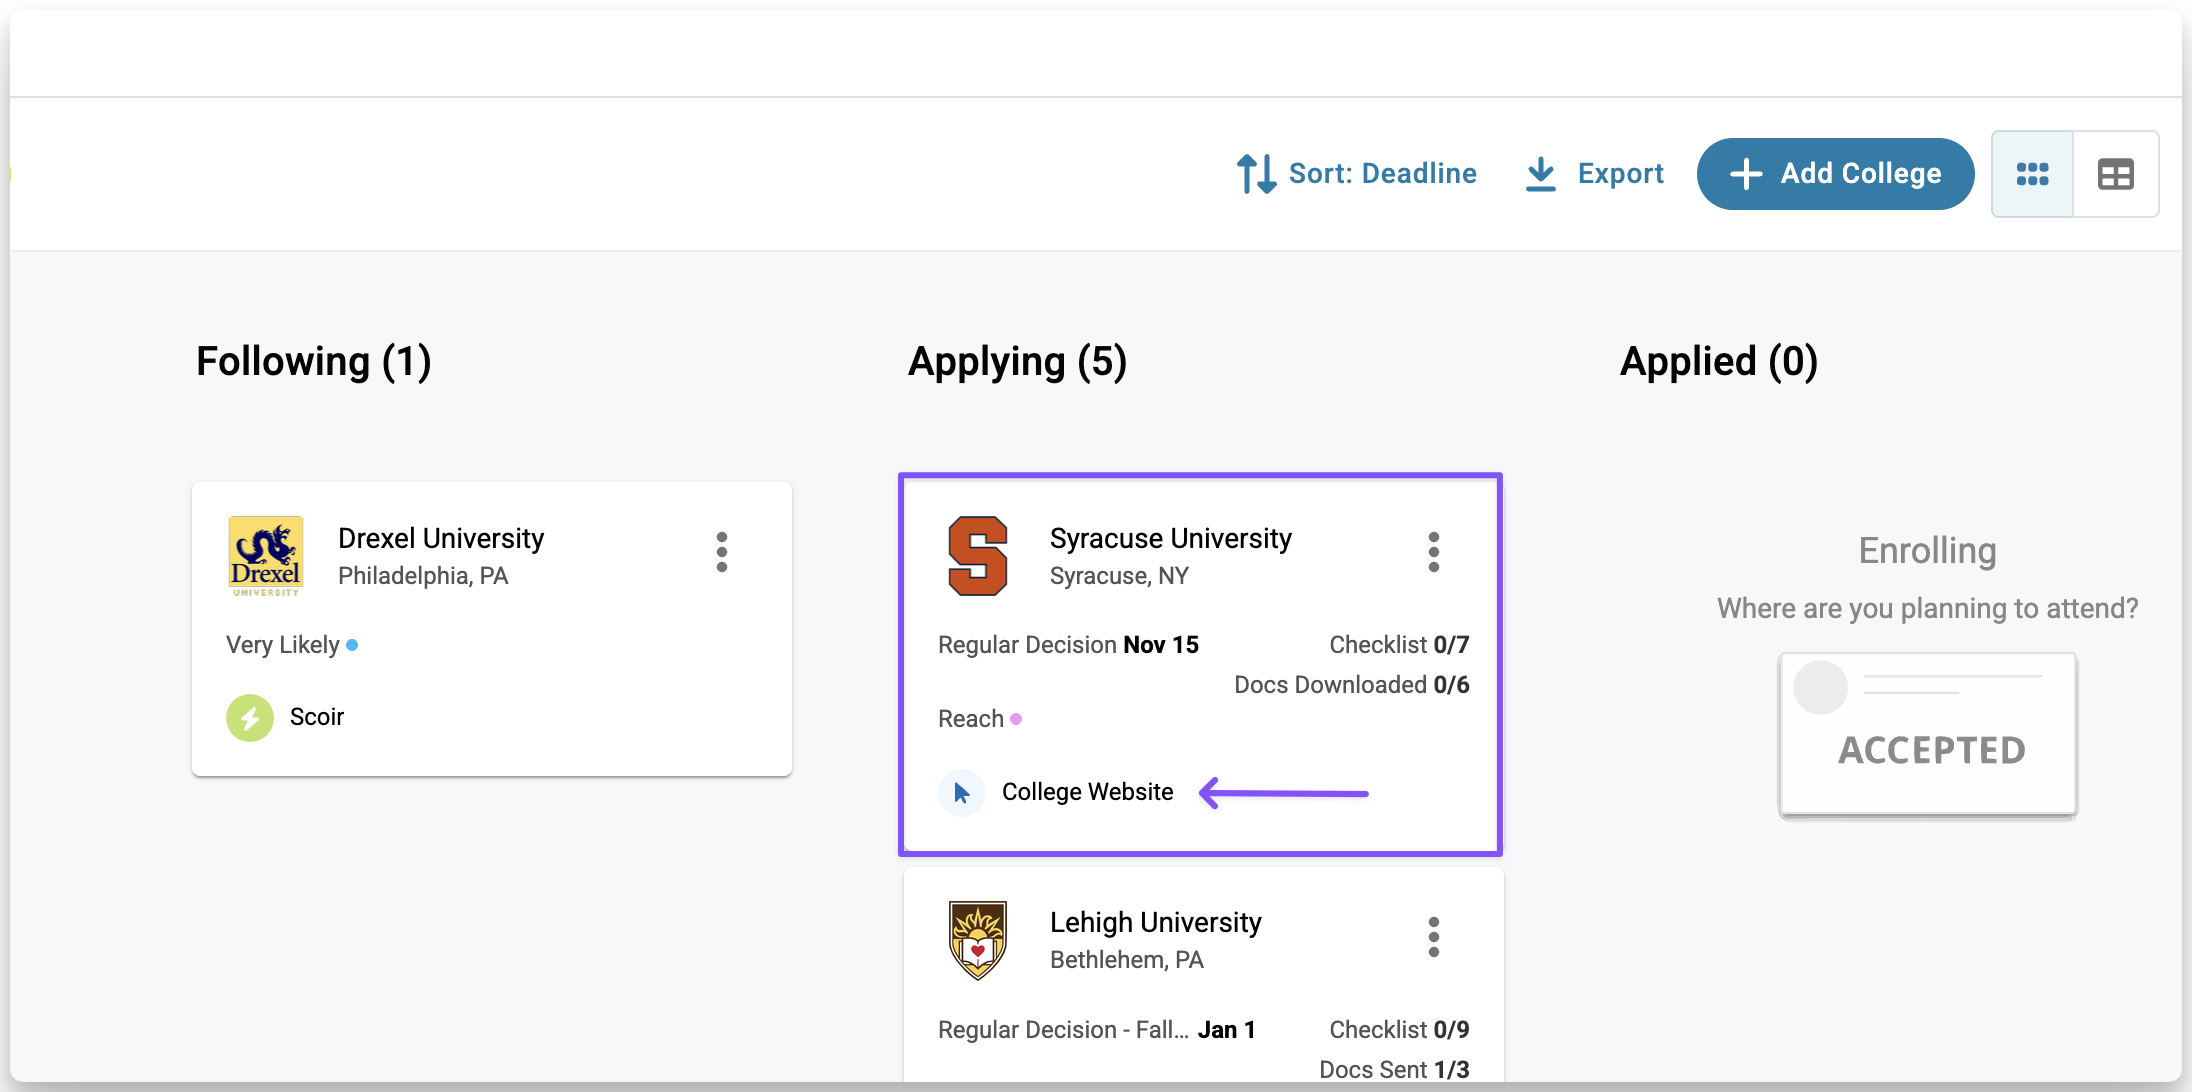Click the green Scoir lightning icon

click(x=250, y=717)
